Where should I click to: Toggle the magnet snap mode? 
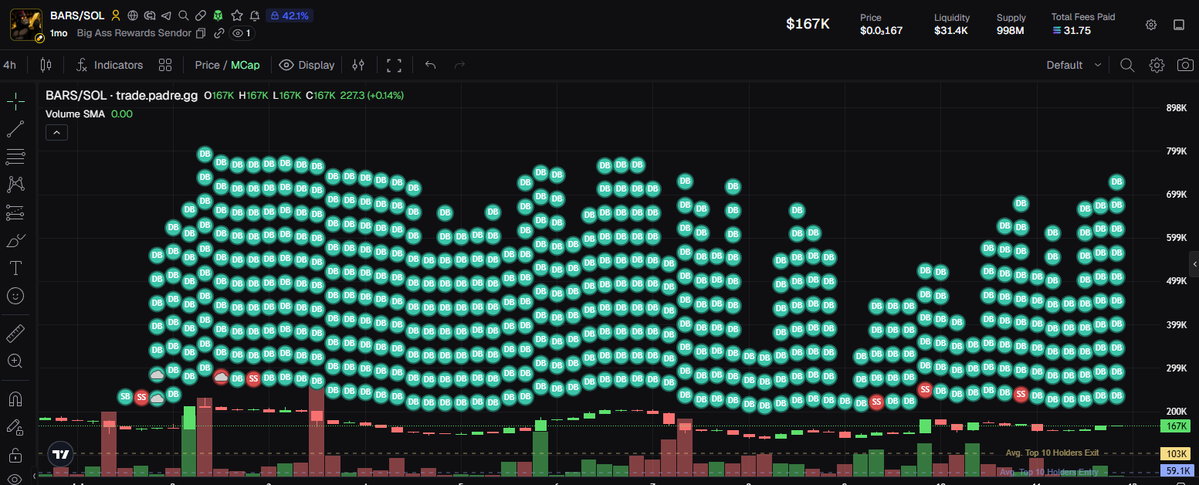pos(15,399)
